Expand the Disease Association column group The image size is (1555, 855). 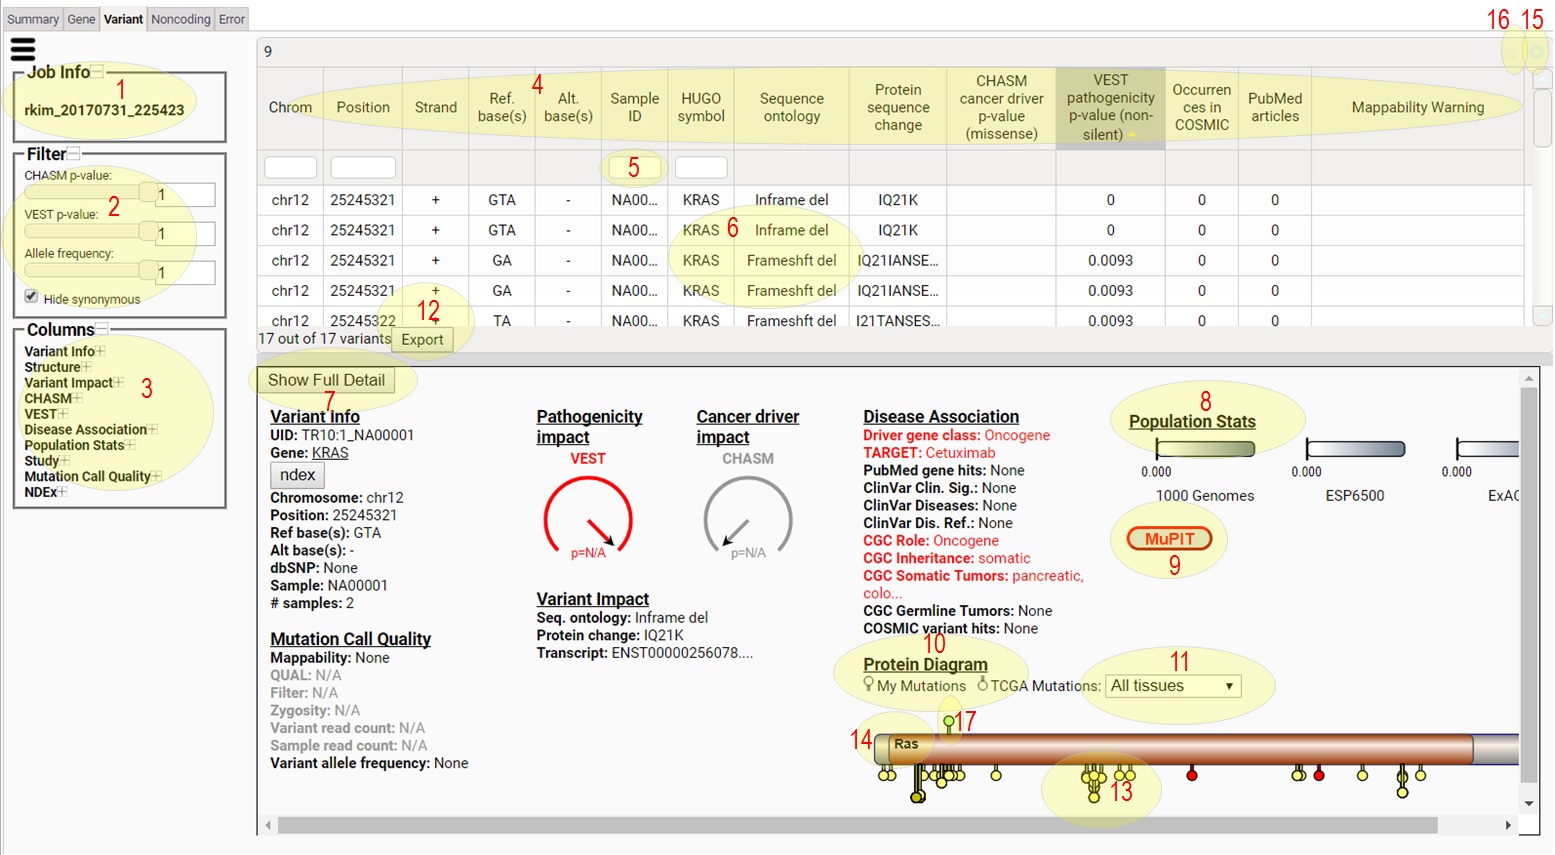(153, 429)
